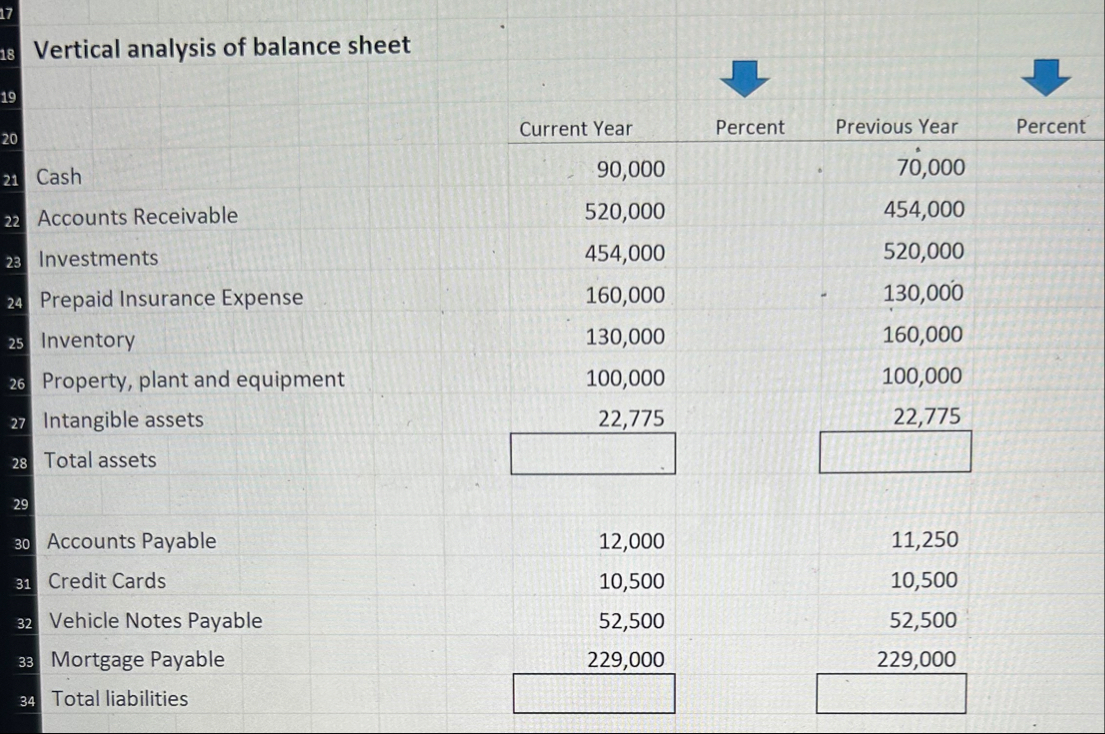Click the second Percent column label

1050,128
